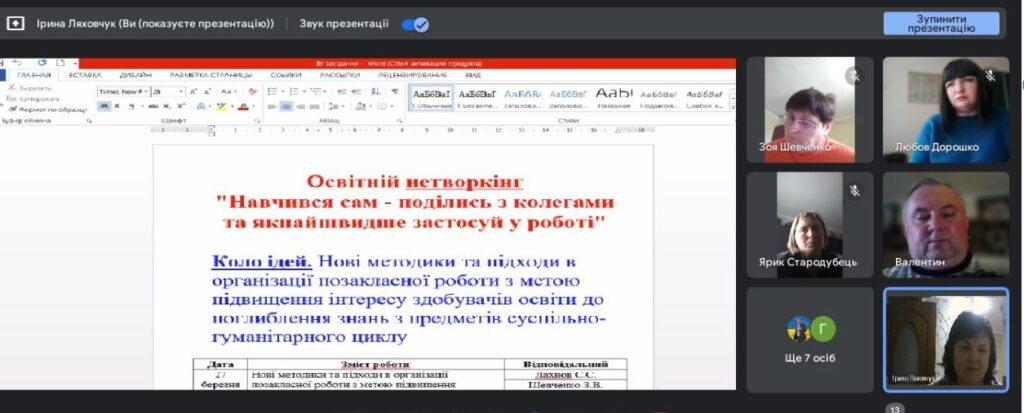Open the 'РАССЫЛКИ' ribbon tab

[340, 75]
